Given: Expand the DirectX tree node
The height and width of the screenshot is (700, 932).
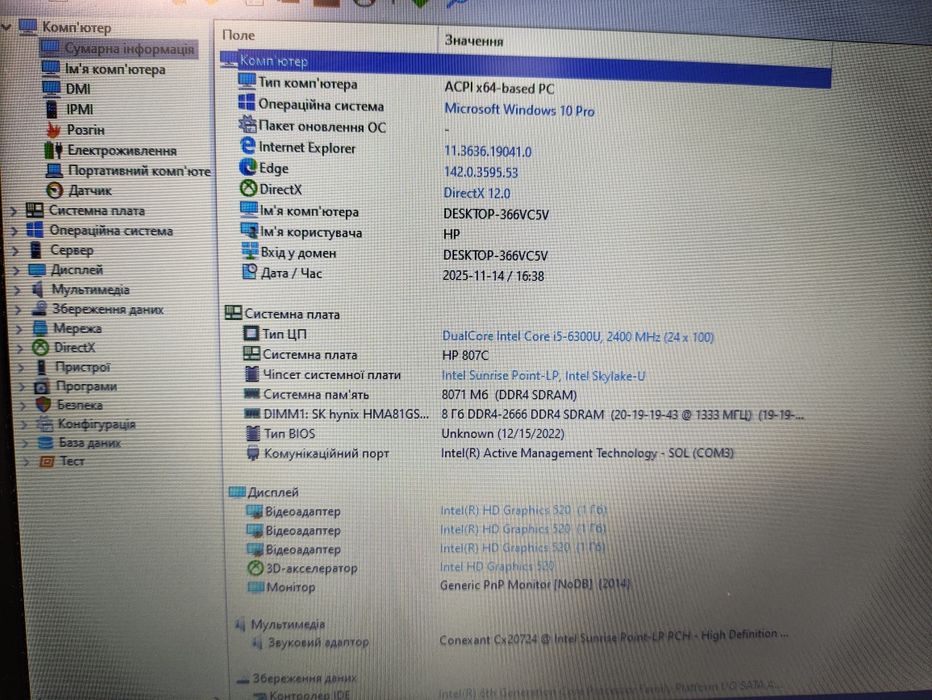Looking at the screenshot, I should pos(20,348).
